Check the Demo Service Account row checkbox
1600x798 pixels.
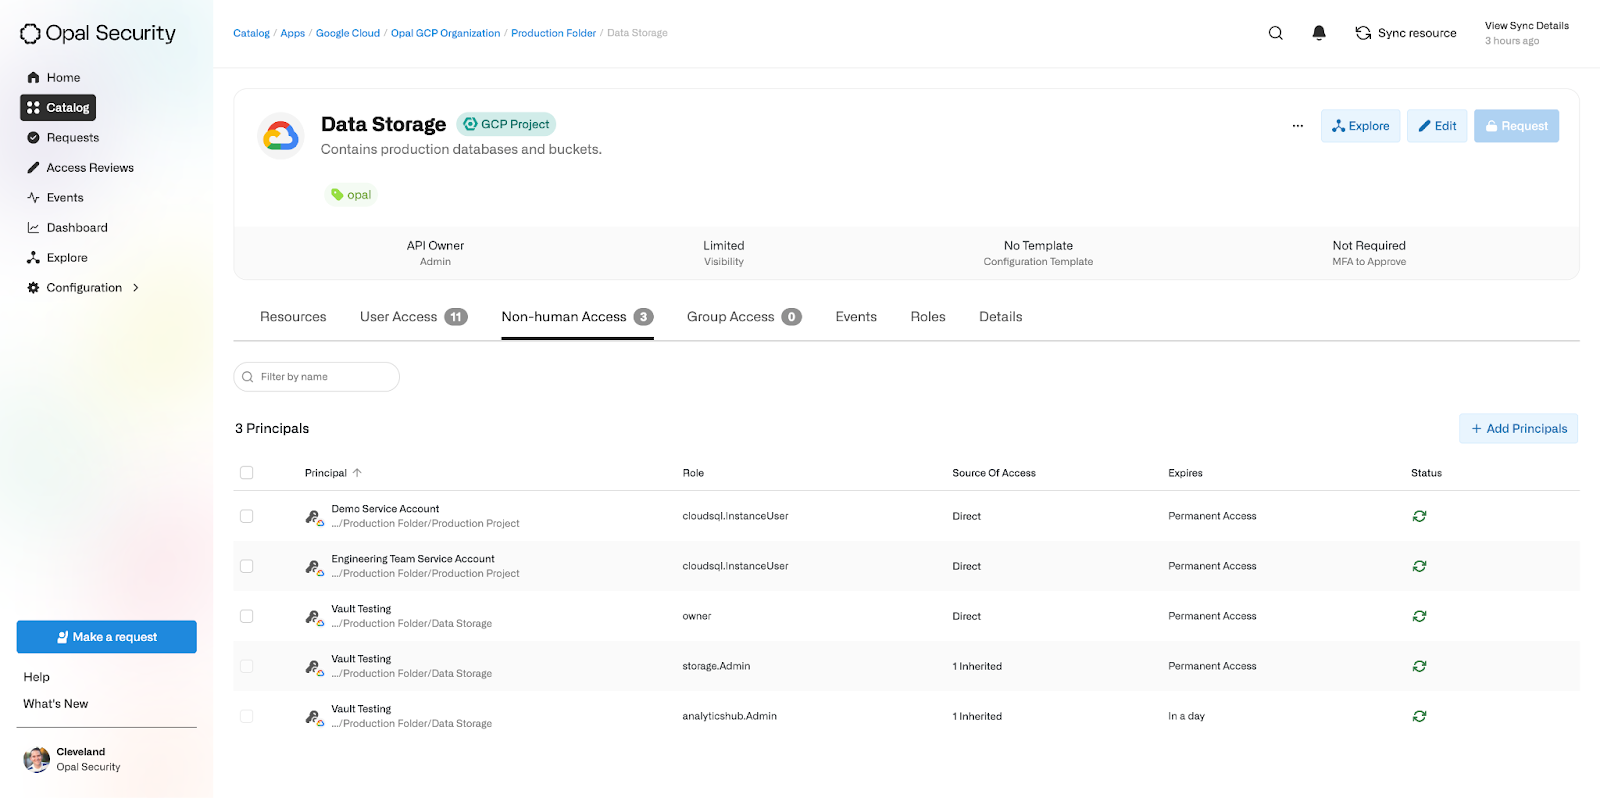pyautogui.click(x=246, y=516)
